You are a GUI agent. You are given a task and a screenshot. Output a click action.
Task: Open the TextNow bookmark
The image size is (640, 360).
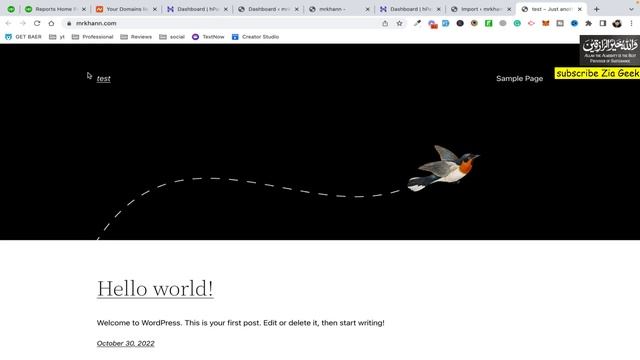[208, 37]
